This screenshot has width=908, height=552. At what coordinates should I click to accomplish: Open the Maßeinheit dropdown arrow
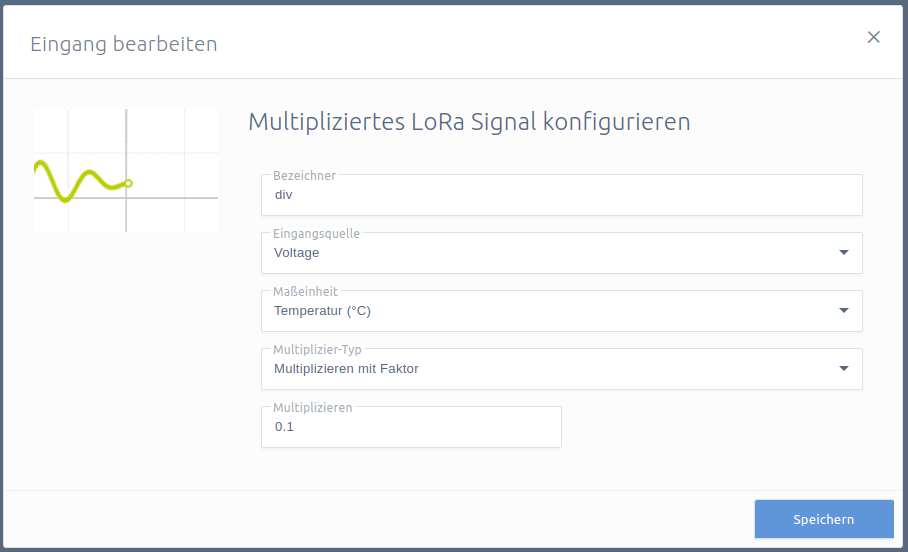point(844,310)
